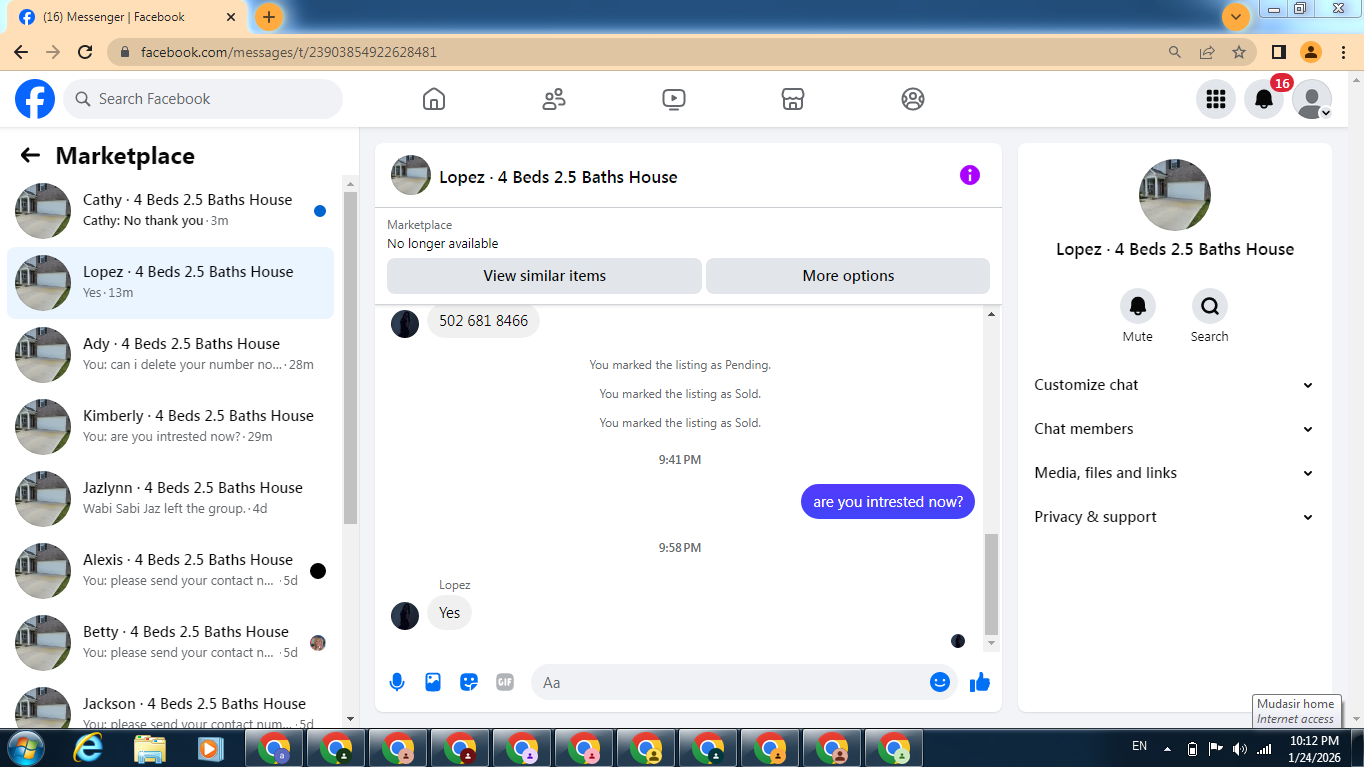The height and width of the screenshot is (767, 1364).
Task: Search in conversation using magnifier icon
Action: (x=1209, y=306)
